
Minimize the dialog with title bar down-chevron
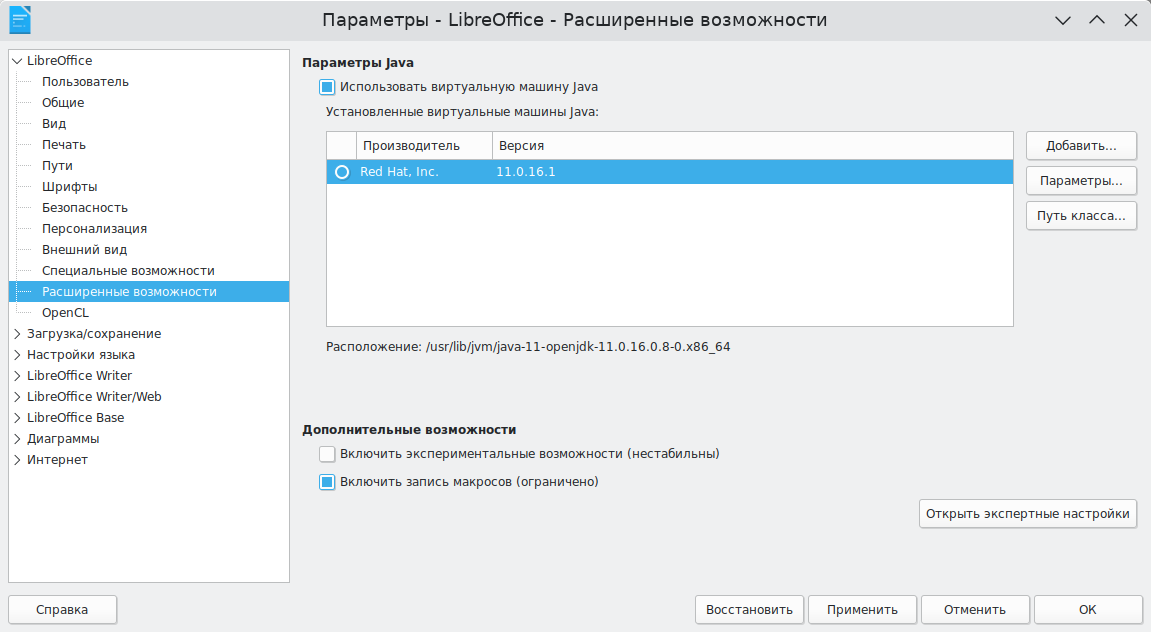(1063, 21)
